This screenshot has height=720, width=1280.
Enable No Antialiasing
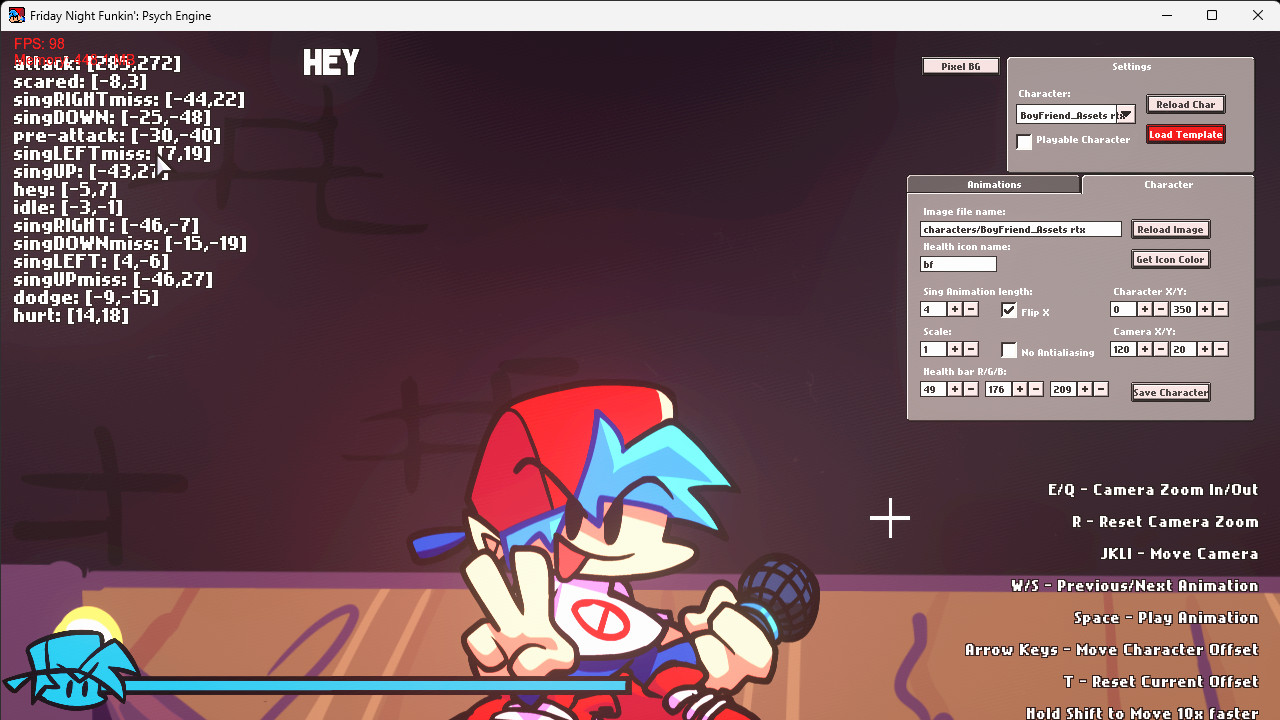tap(1009, 350)
